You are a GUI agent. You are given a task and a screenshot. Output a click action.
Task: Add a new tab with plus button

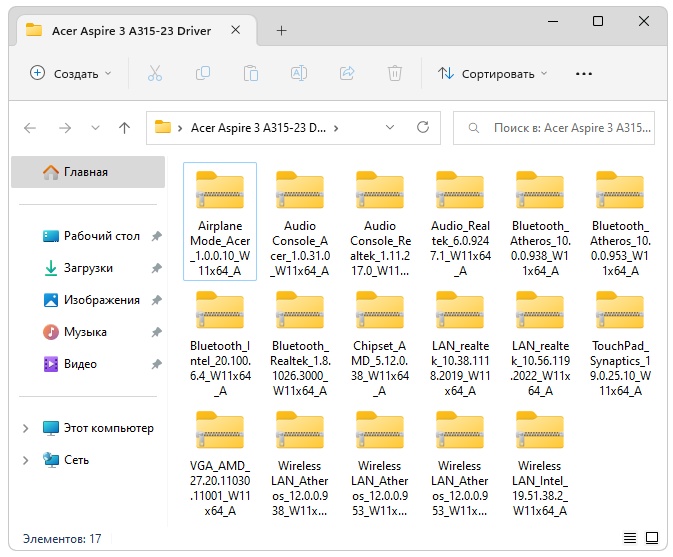tap(281, 30)
